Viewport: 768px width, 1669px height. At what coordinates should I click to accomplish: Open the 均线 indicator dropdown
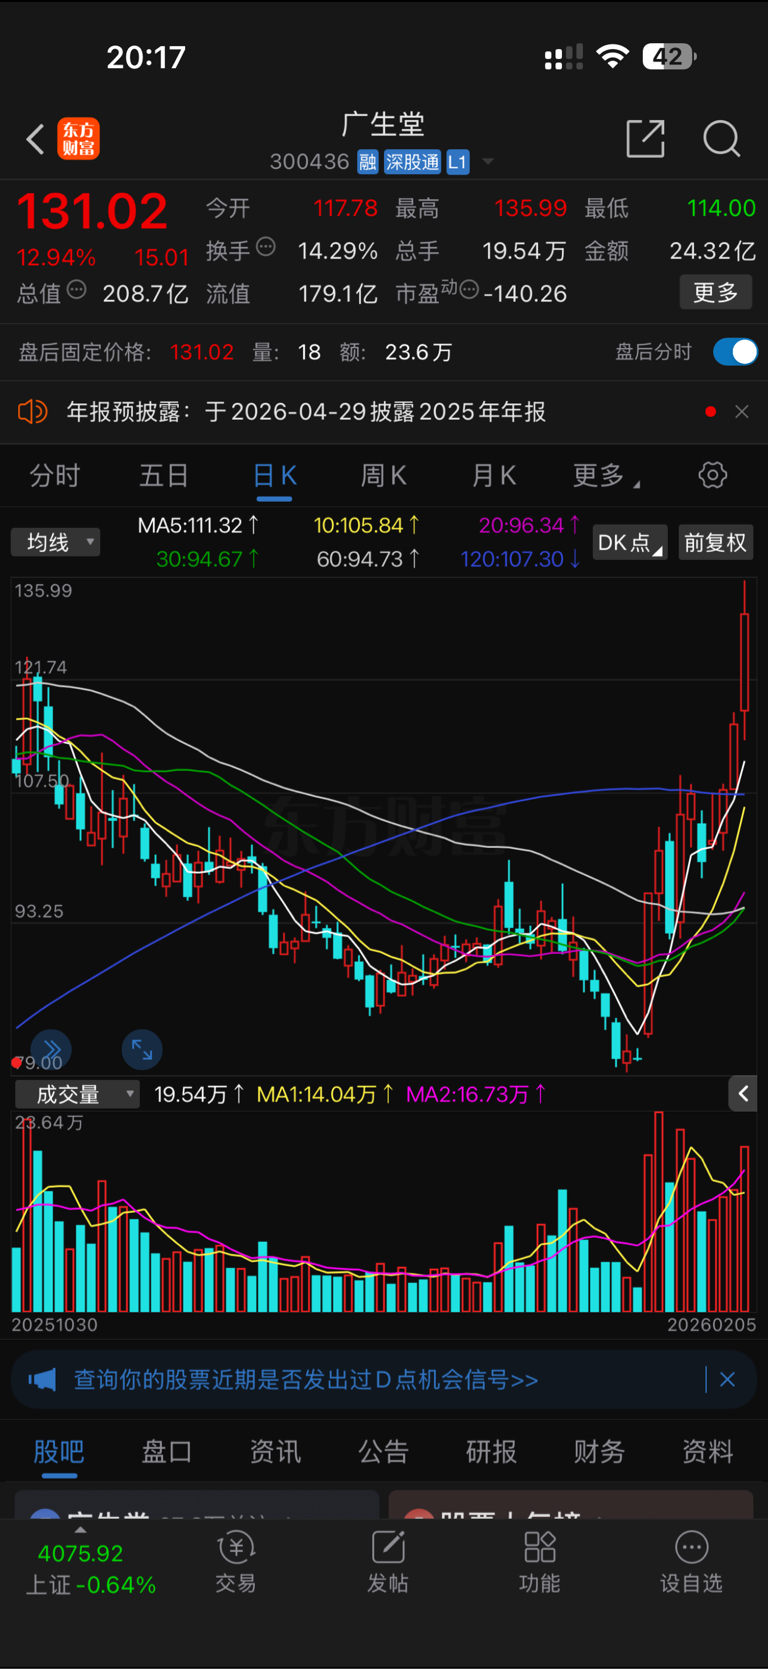56,543
